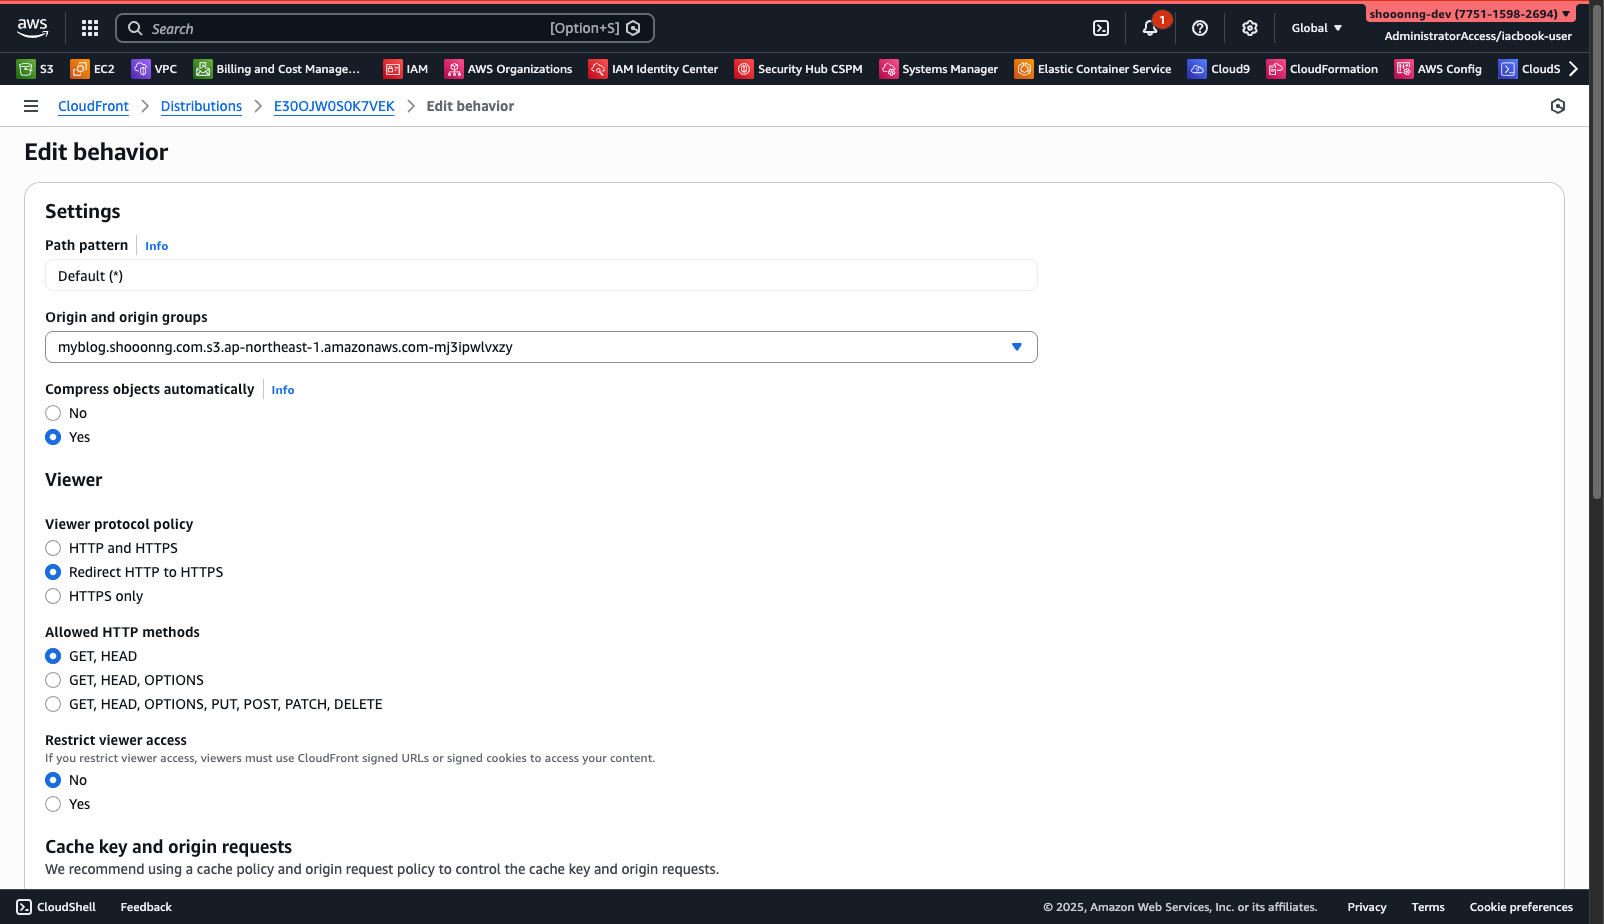The image size is (1604, 924).
Task: Select GET, HEAD, OPTIONS, PUT, POST, PATCH, DELETE
Action: coord(53,704)
